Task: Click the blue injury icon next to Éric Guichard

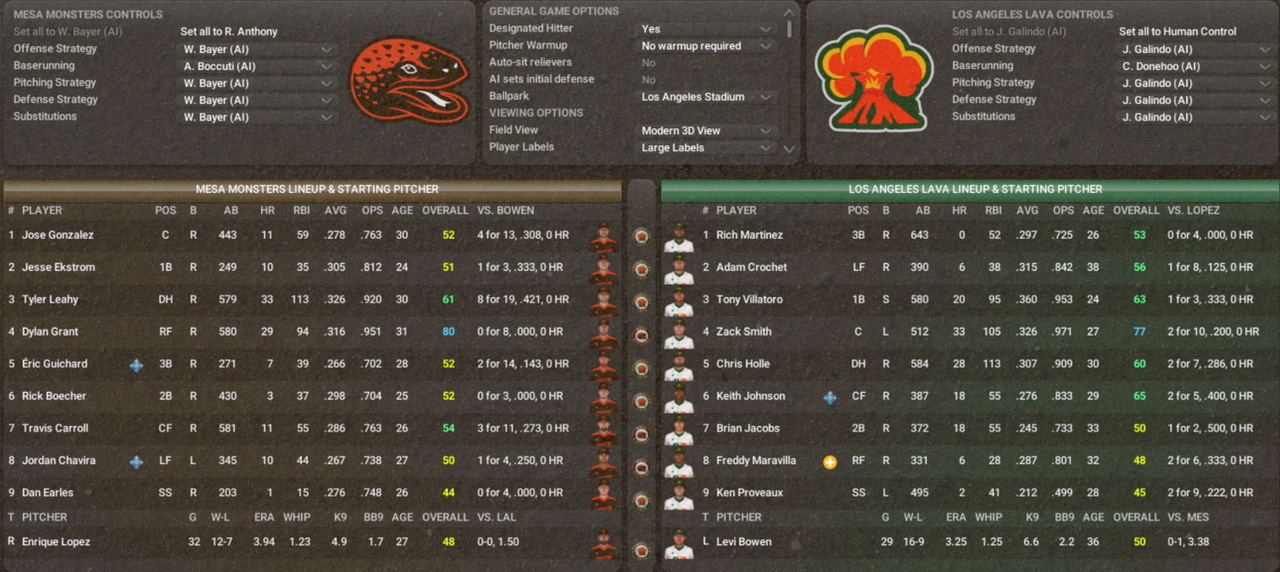Action: pos(136,365)
